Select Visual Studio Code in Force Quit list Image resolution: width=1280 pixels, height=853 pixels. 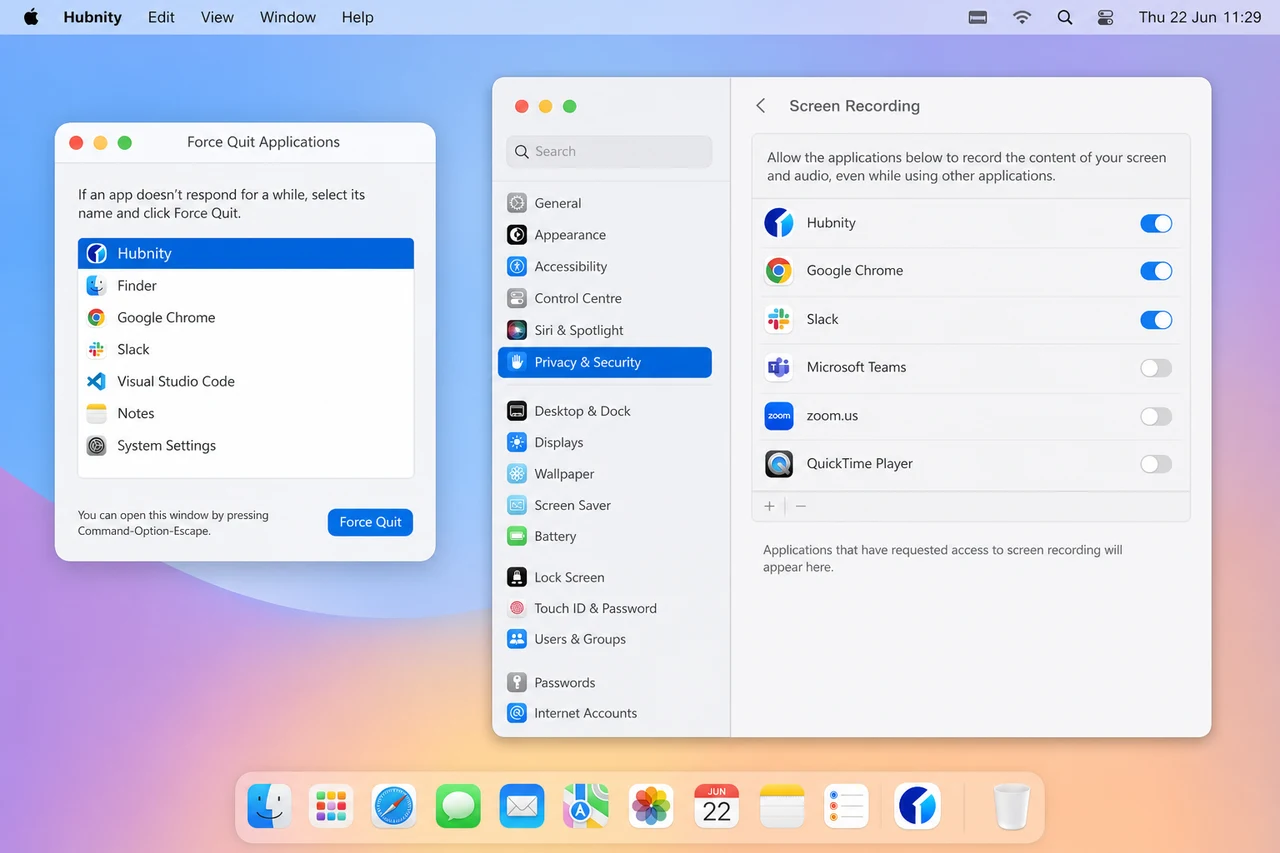246,382
